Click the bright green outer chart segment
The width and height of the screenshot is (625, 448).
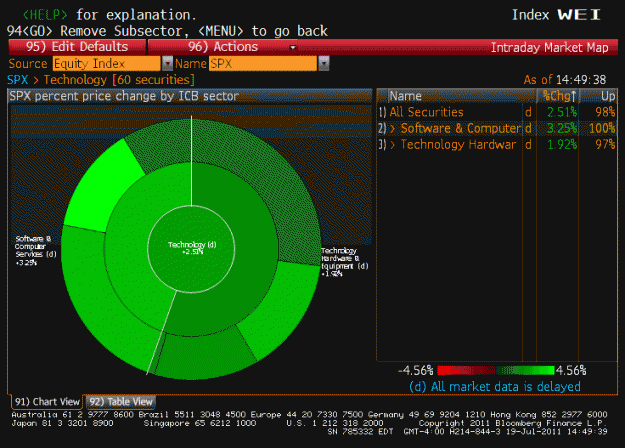102,187
